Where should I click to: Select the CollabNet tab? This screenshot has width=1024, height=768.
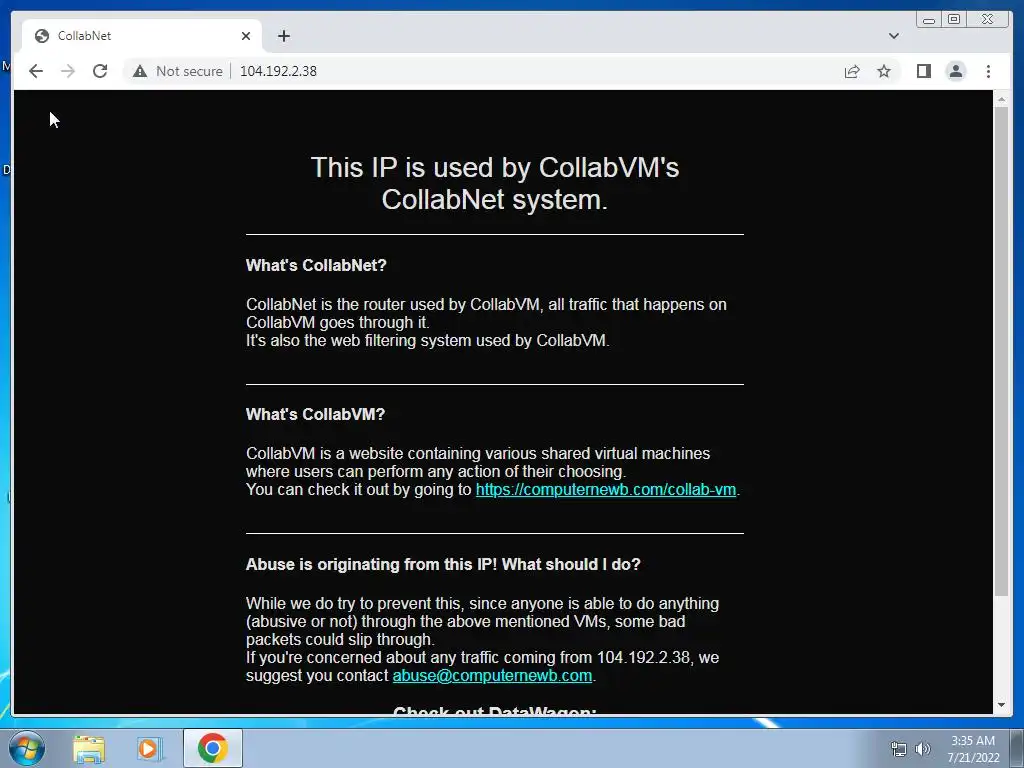[142, 36]
